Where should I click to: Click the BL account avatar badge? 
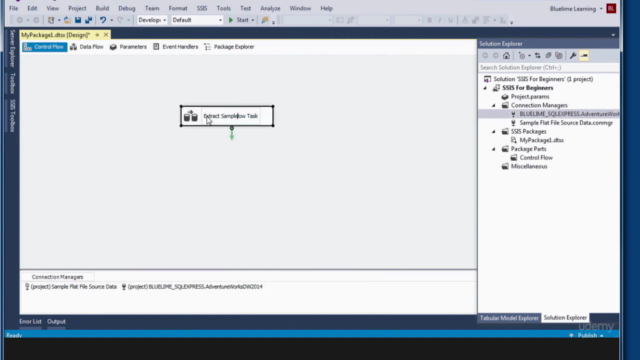click(611, 9)
